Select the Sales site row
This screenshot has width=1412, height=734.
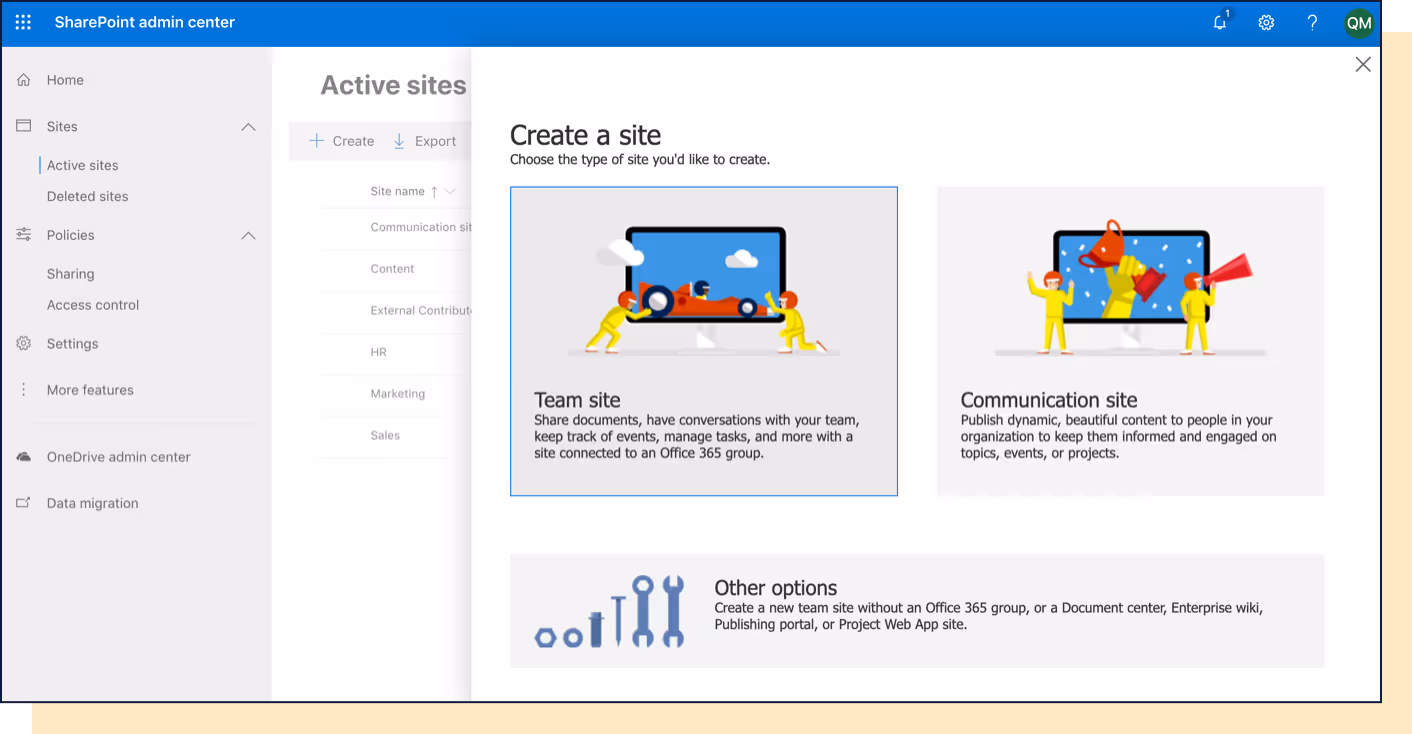[396, 436]
